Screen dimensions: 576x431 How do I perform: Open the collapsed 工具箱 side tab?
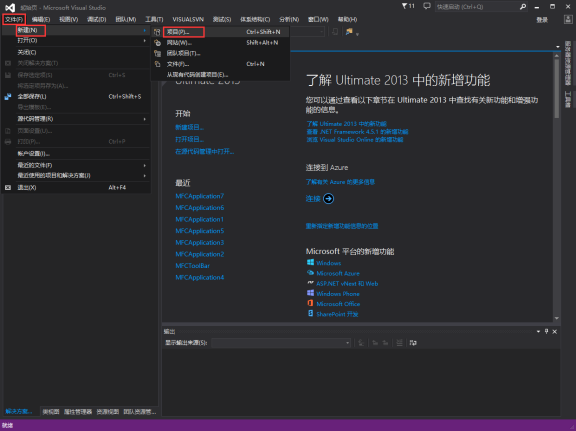[568, 100]
